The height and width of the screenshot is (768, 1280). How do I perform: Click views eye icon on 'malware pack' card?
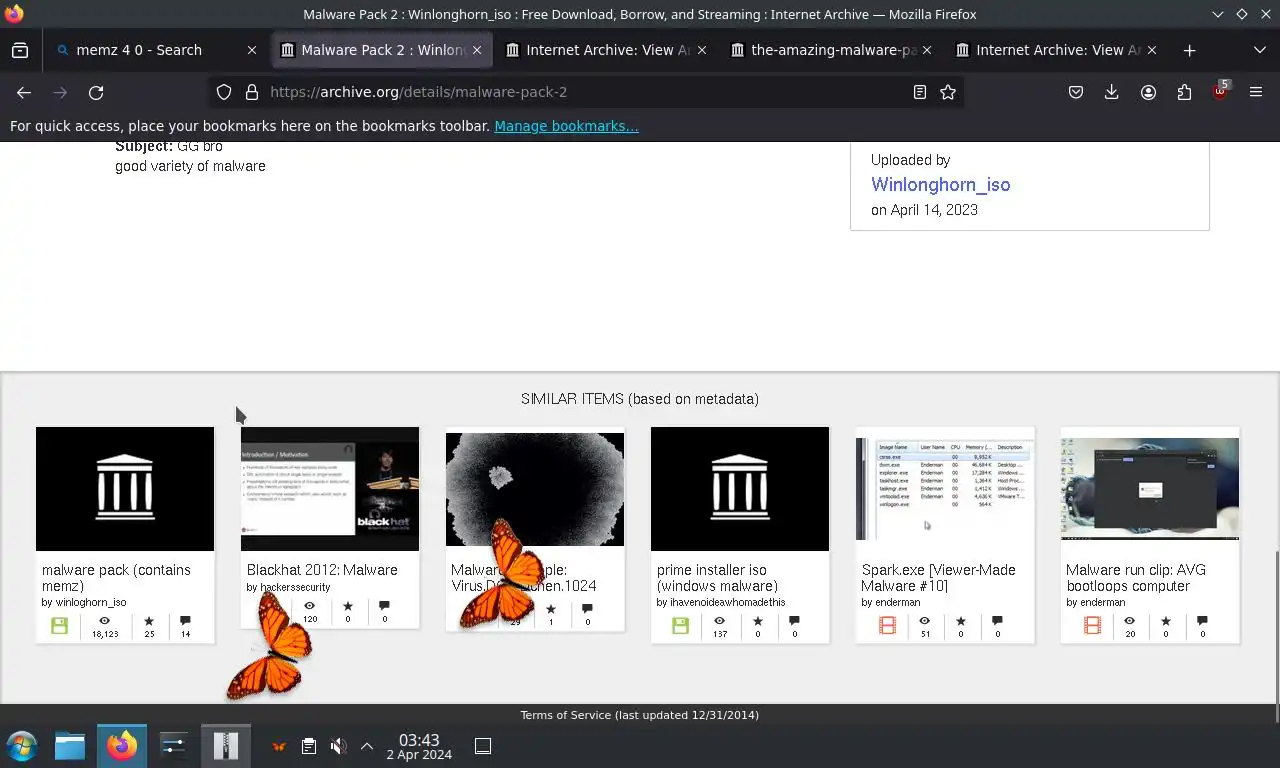(104, 621)
